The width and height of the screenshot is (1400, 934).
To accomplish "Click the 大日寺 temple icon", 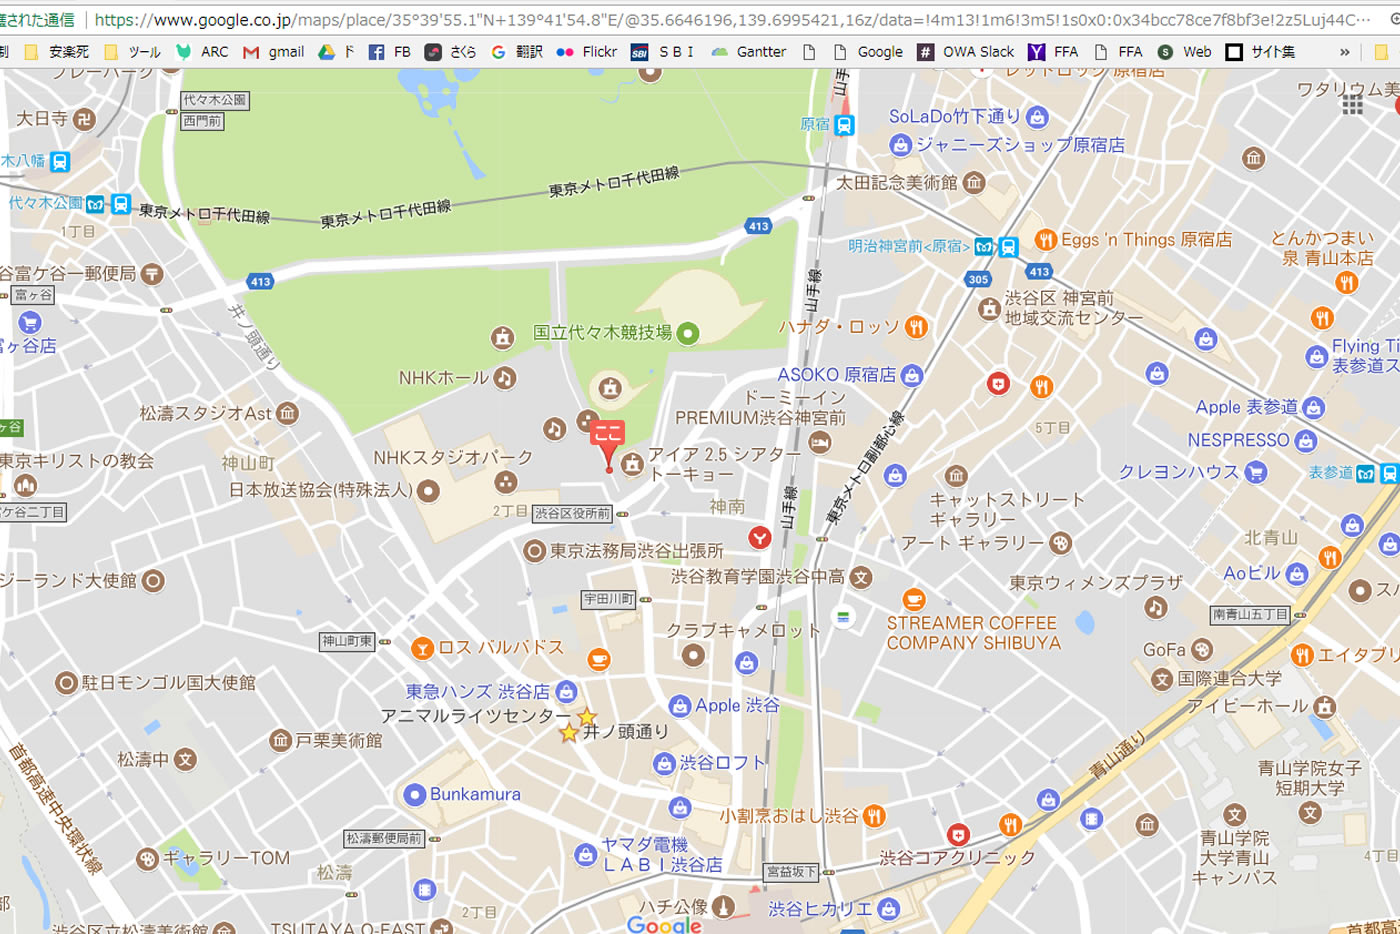I will tap(84, 119).
